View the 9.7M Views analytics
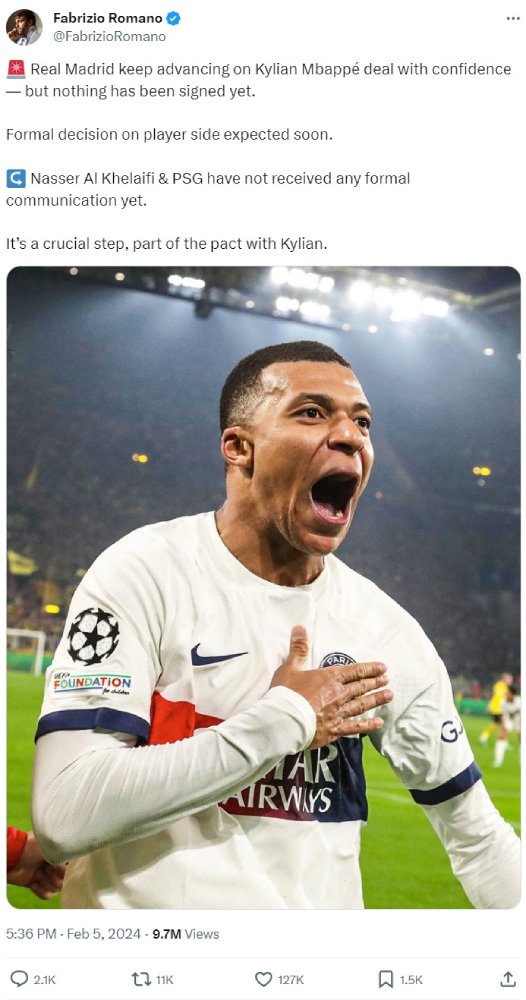Image resolution: width=526 pixels, height=1000 pixels. 186,934
